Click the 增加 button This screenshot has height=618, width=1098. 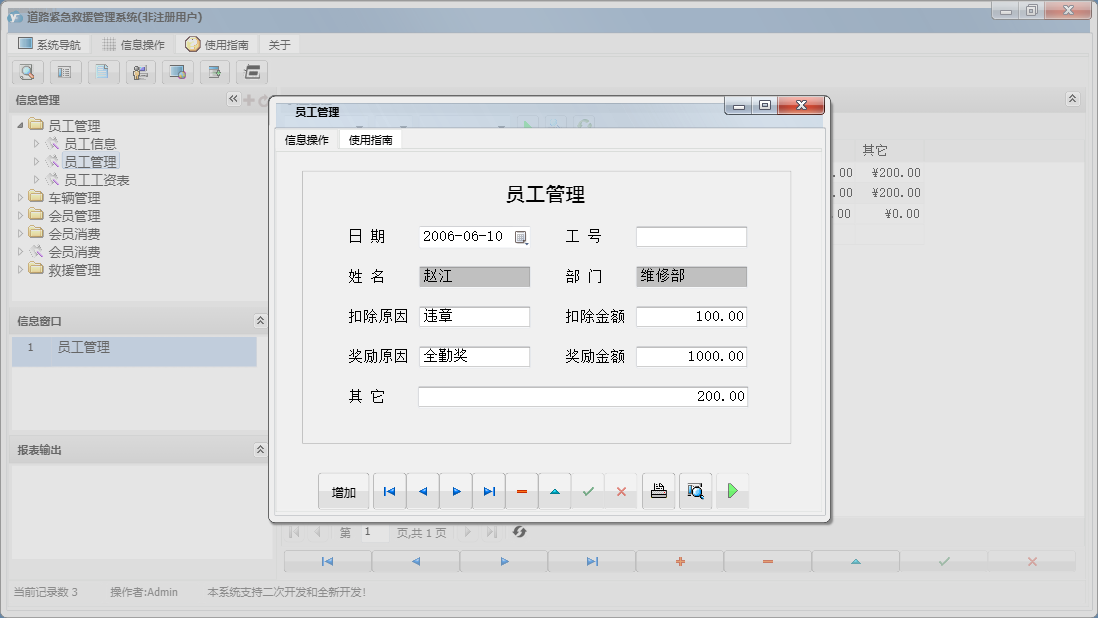(345, 490)
